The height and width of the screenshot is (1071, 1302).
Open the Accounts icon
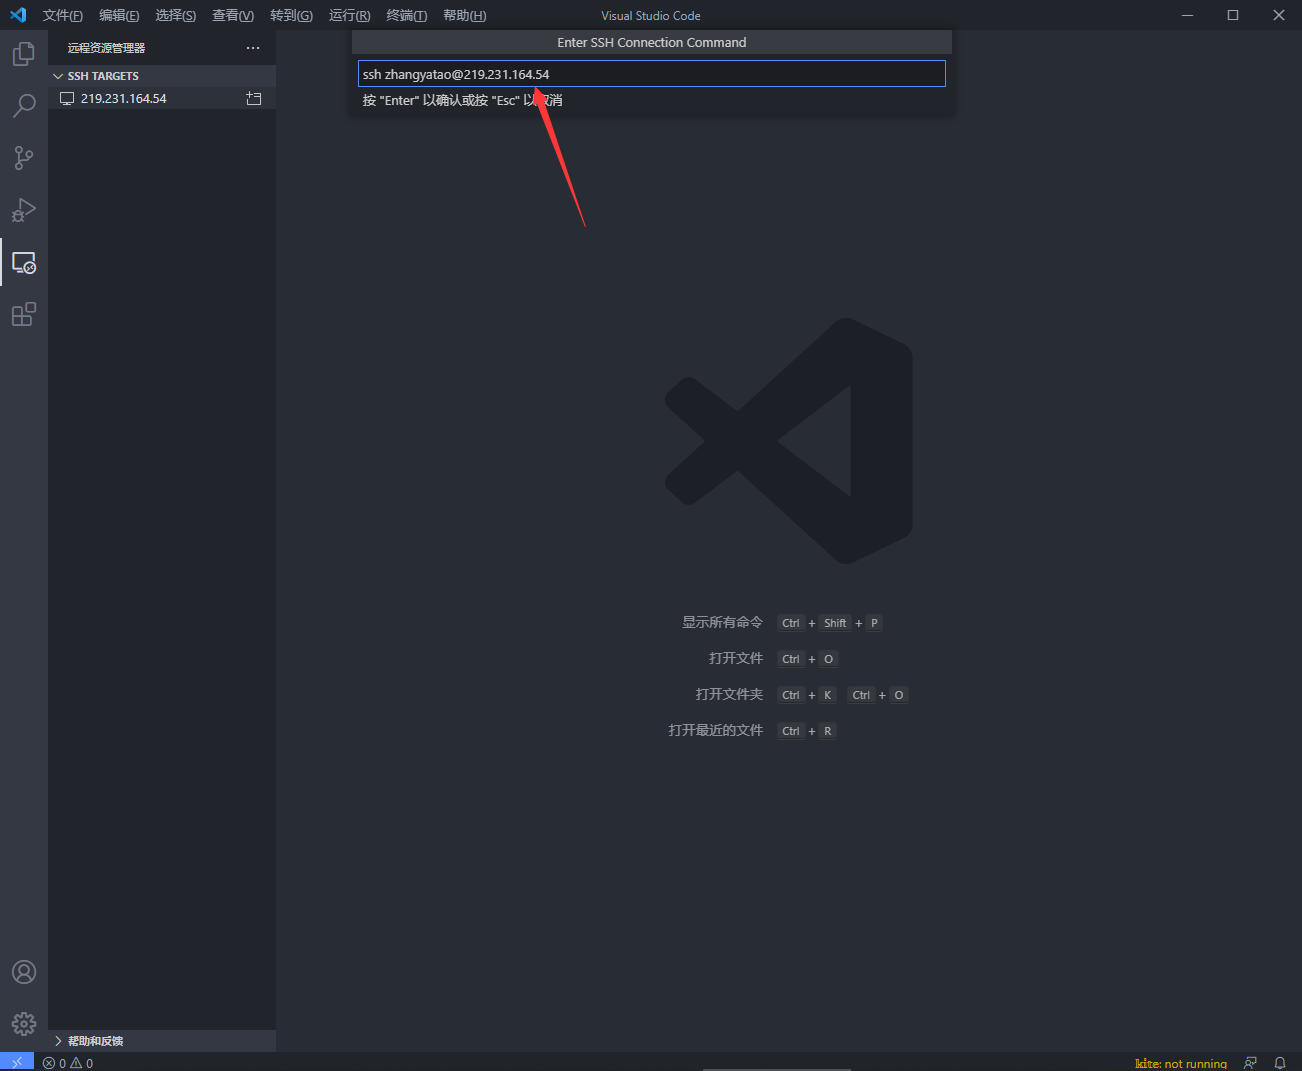(24, 972)
